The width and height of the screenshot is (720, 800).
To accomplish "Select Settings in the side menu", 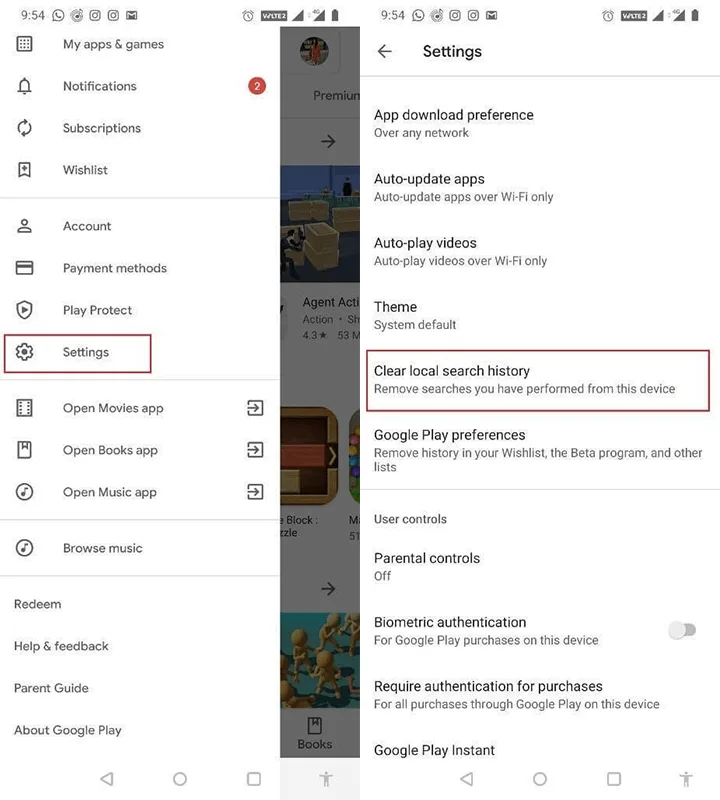I will (140, 352).
